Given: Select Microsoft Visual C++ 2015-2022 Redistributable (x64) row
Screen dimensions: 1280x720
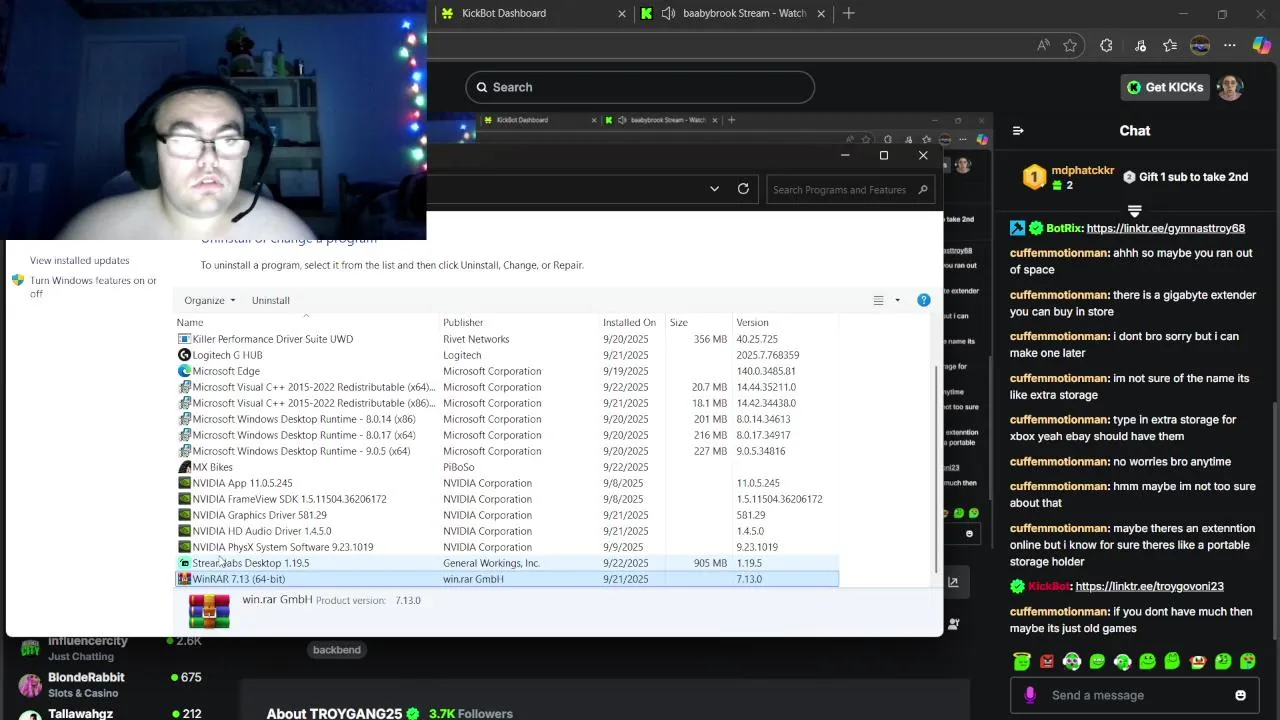Looking at the screenshot, I should pyautogui.click(x=507, y=387).
